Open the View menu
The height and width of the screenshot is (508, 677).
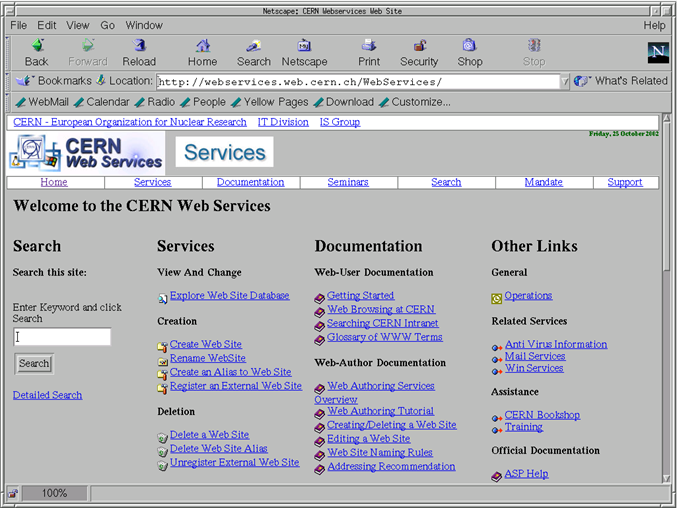pyautogui.click(x=78, y=25)
